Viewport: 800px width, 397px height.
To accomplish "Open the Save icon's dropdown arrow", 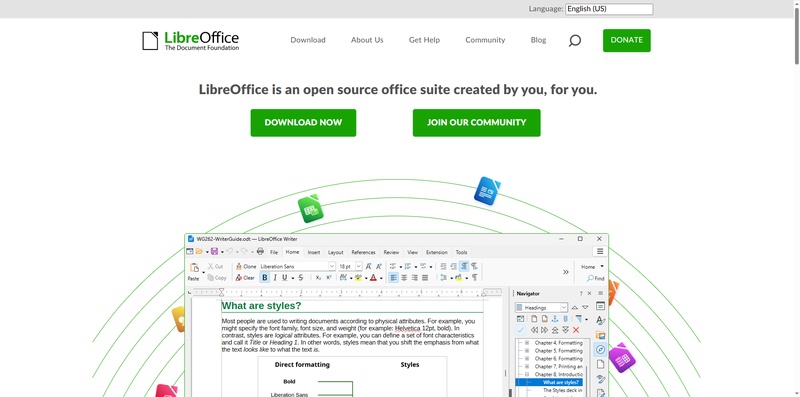I will pos(222,252).
